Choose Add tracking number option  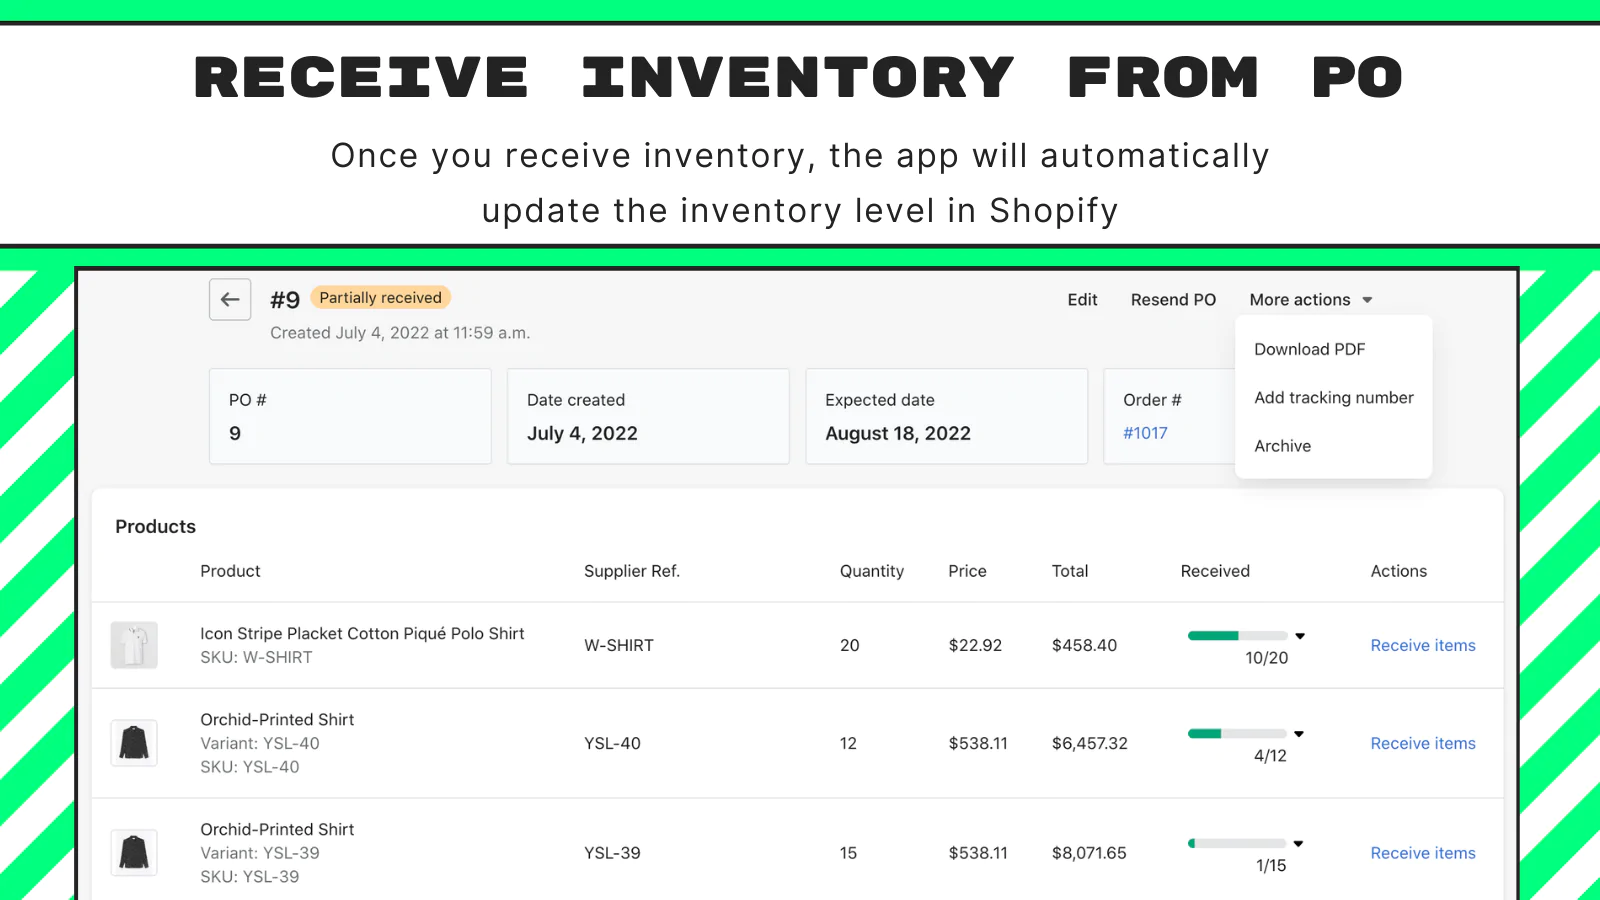point(1333,398)
